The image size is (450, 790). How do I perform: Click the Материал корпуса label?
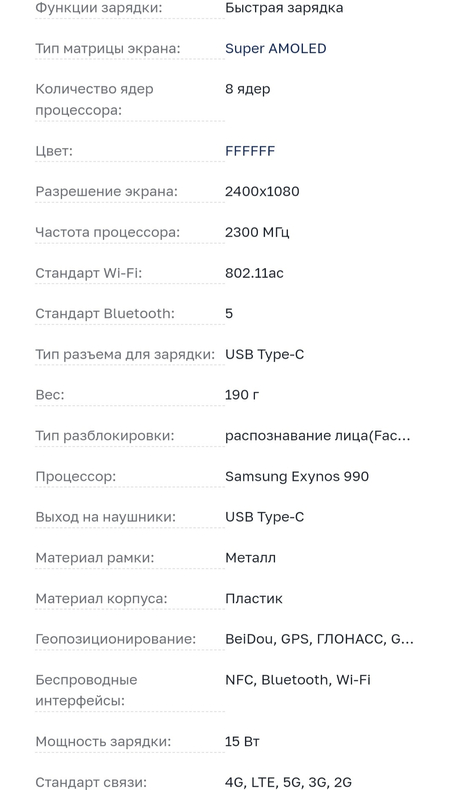[x=101, y=599]
